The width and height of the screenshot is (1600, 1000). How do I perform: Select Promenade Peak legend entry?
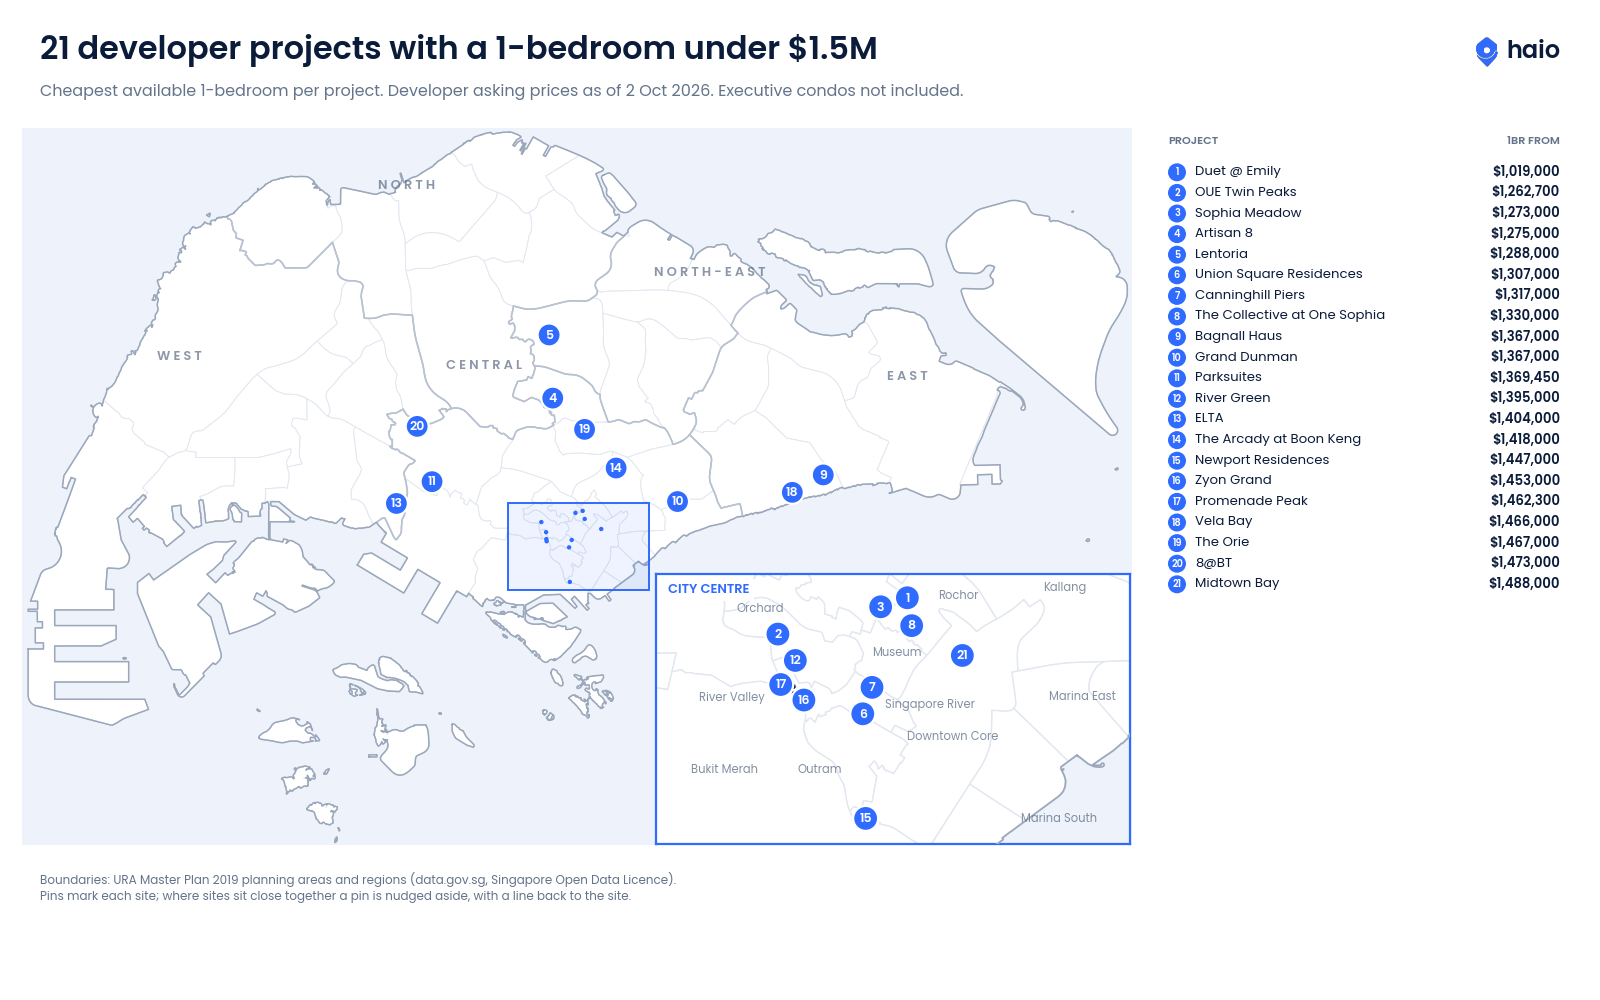1364,501
